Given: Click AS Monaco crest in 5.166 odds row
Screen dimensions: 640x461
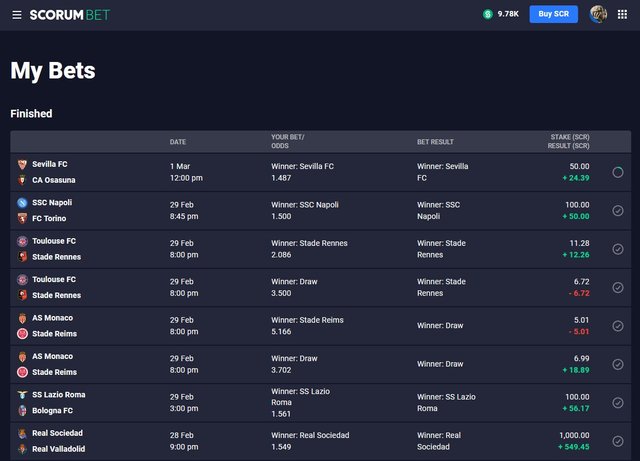Looking at the screenshot, I should pos(22,318).
